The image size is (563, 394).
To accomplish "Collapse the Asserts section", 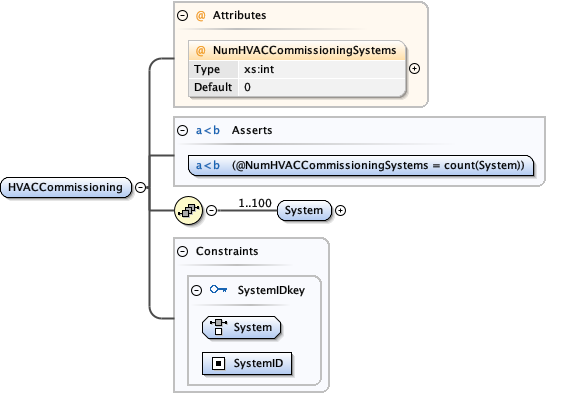I will tap(182, 130).
